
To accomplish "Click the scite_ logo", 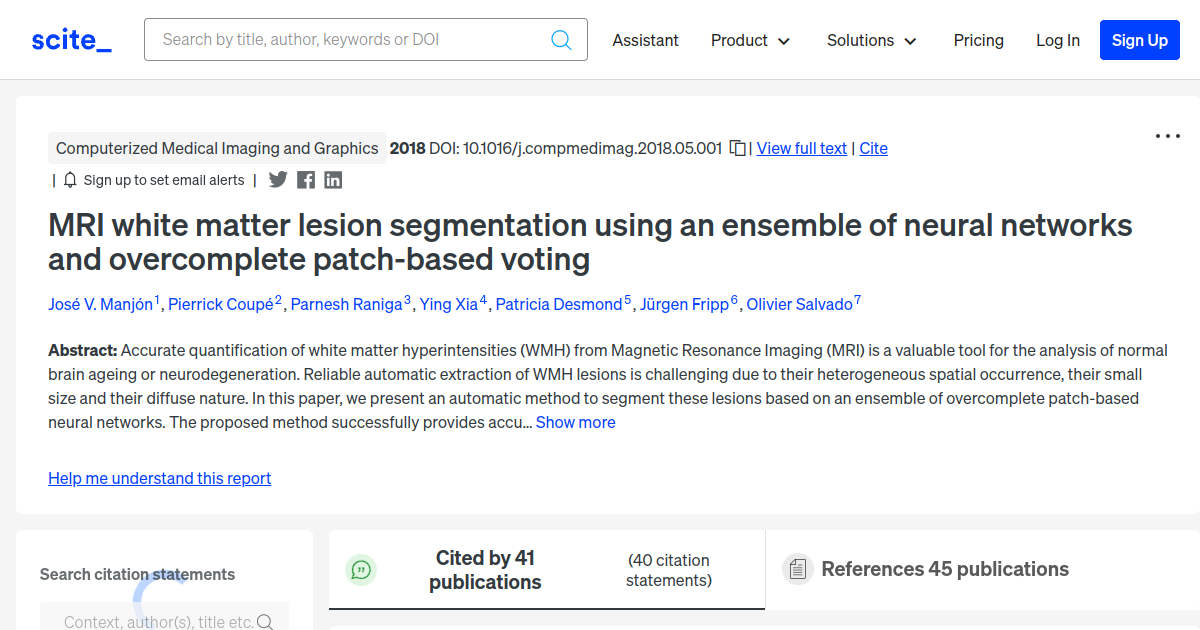I will tap(72, 40).
